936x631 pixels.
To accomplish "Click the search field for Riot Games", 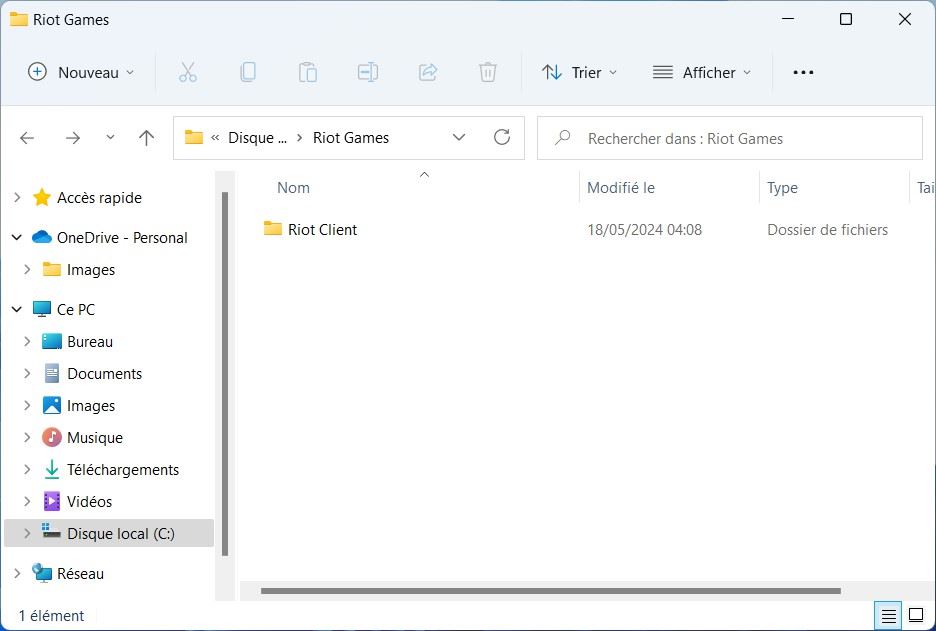I will pos(740,139).
